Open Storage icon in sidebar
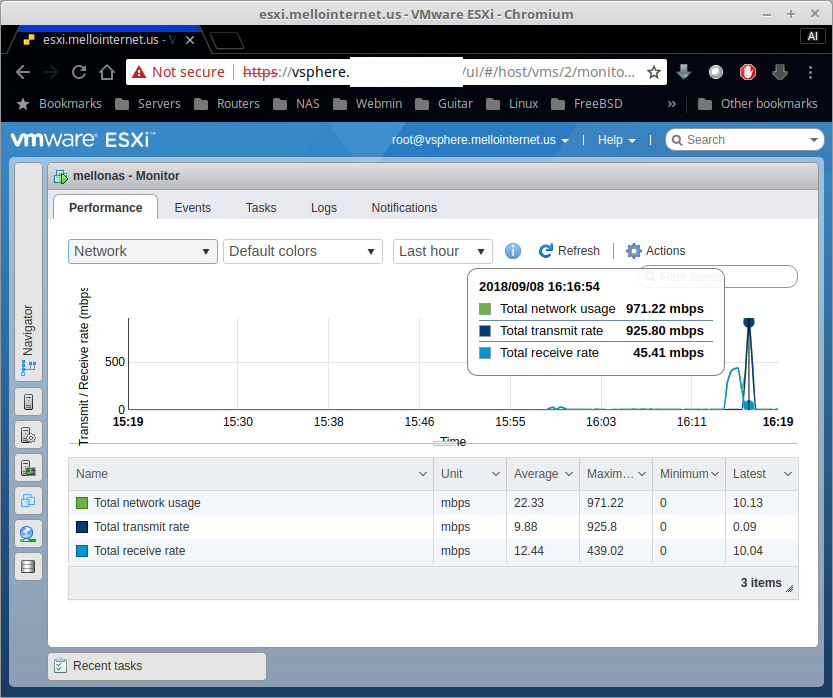Screen dimensions: 833x698 point(28,567)
